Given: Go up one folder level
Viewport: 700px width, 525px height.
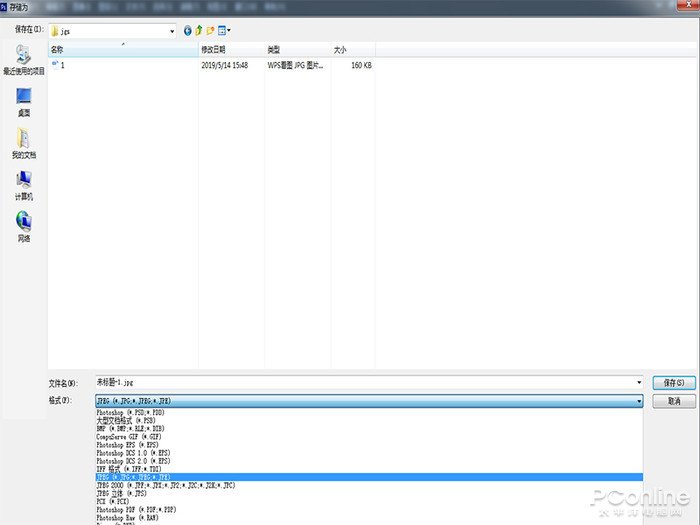Looking at the screenshot, I should point(200,31).
